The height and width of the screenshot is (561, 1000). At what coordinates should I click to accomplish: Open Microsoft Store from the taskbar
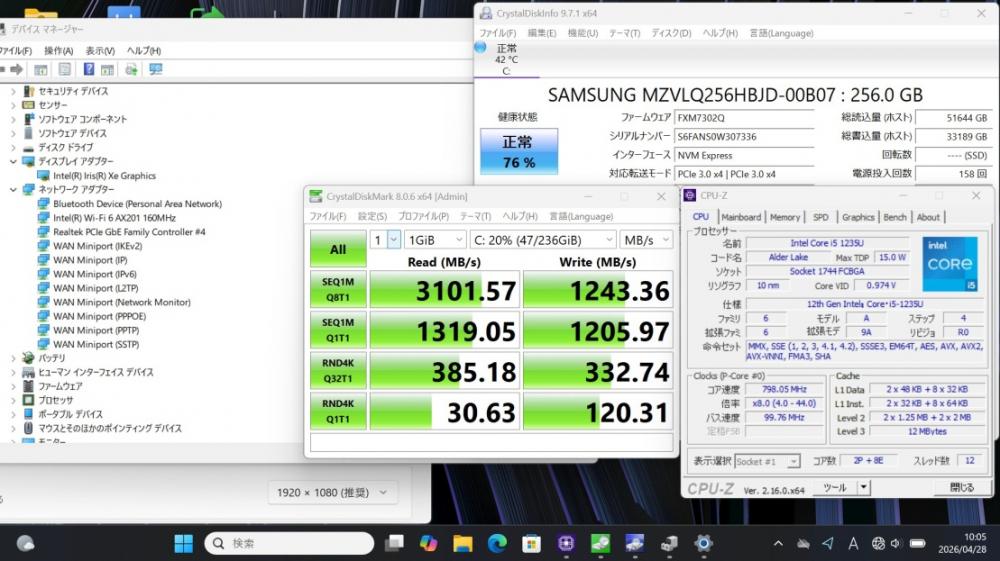pyautogui.click(x=531, y=543)
